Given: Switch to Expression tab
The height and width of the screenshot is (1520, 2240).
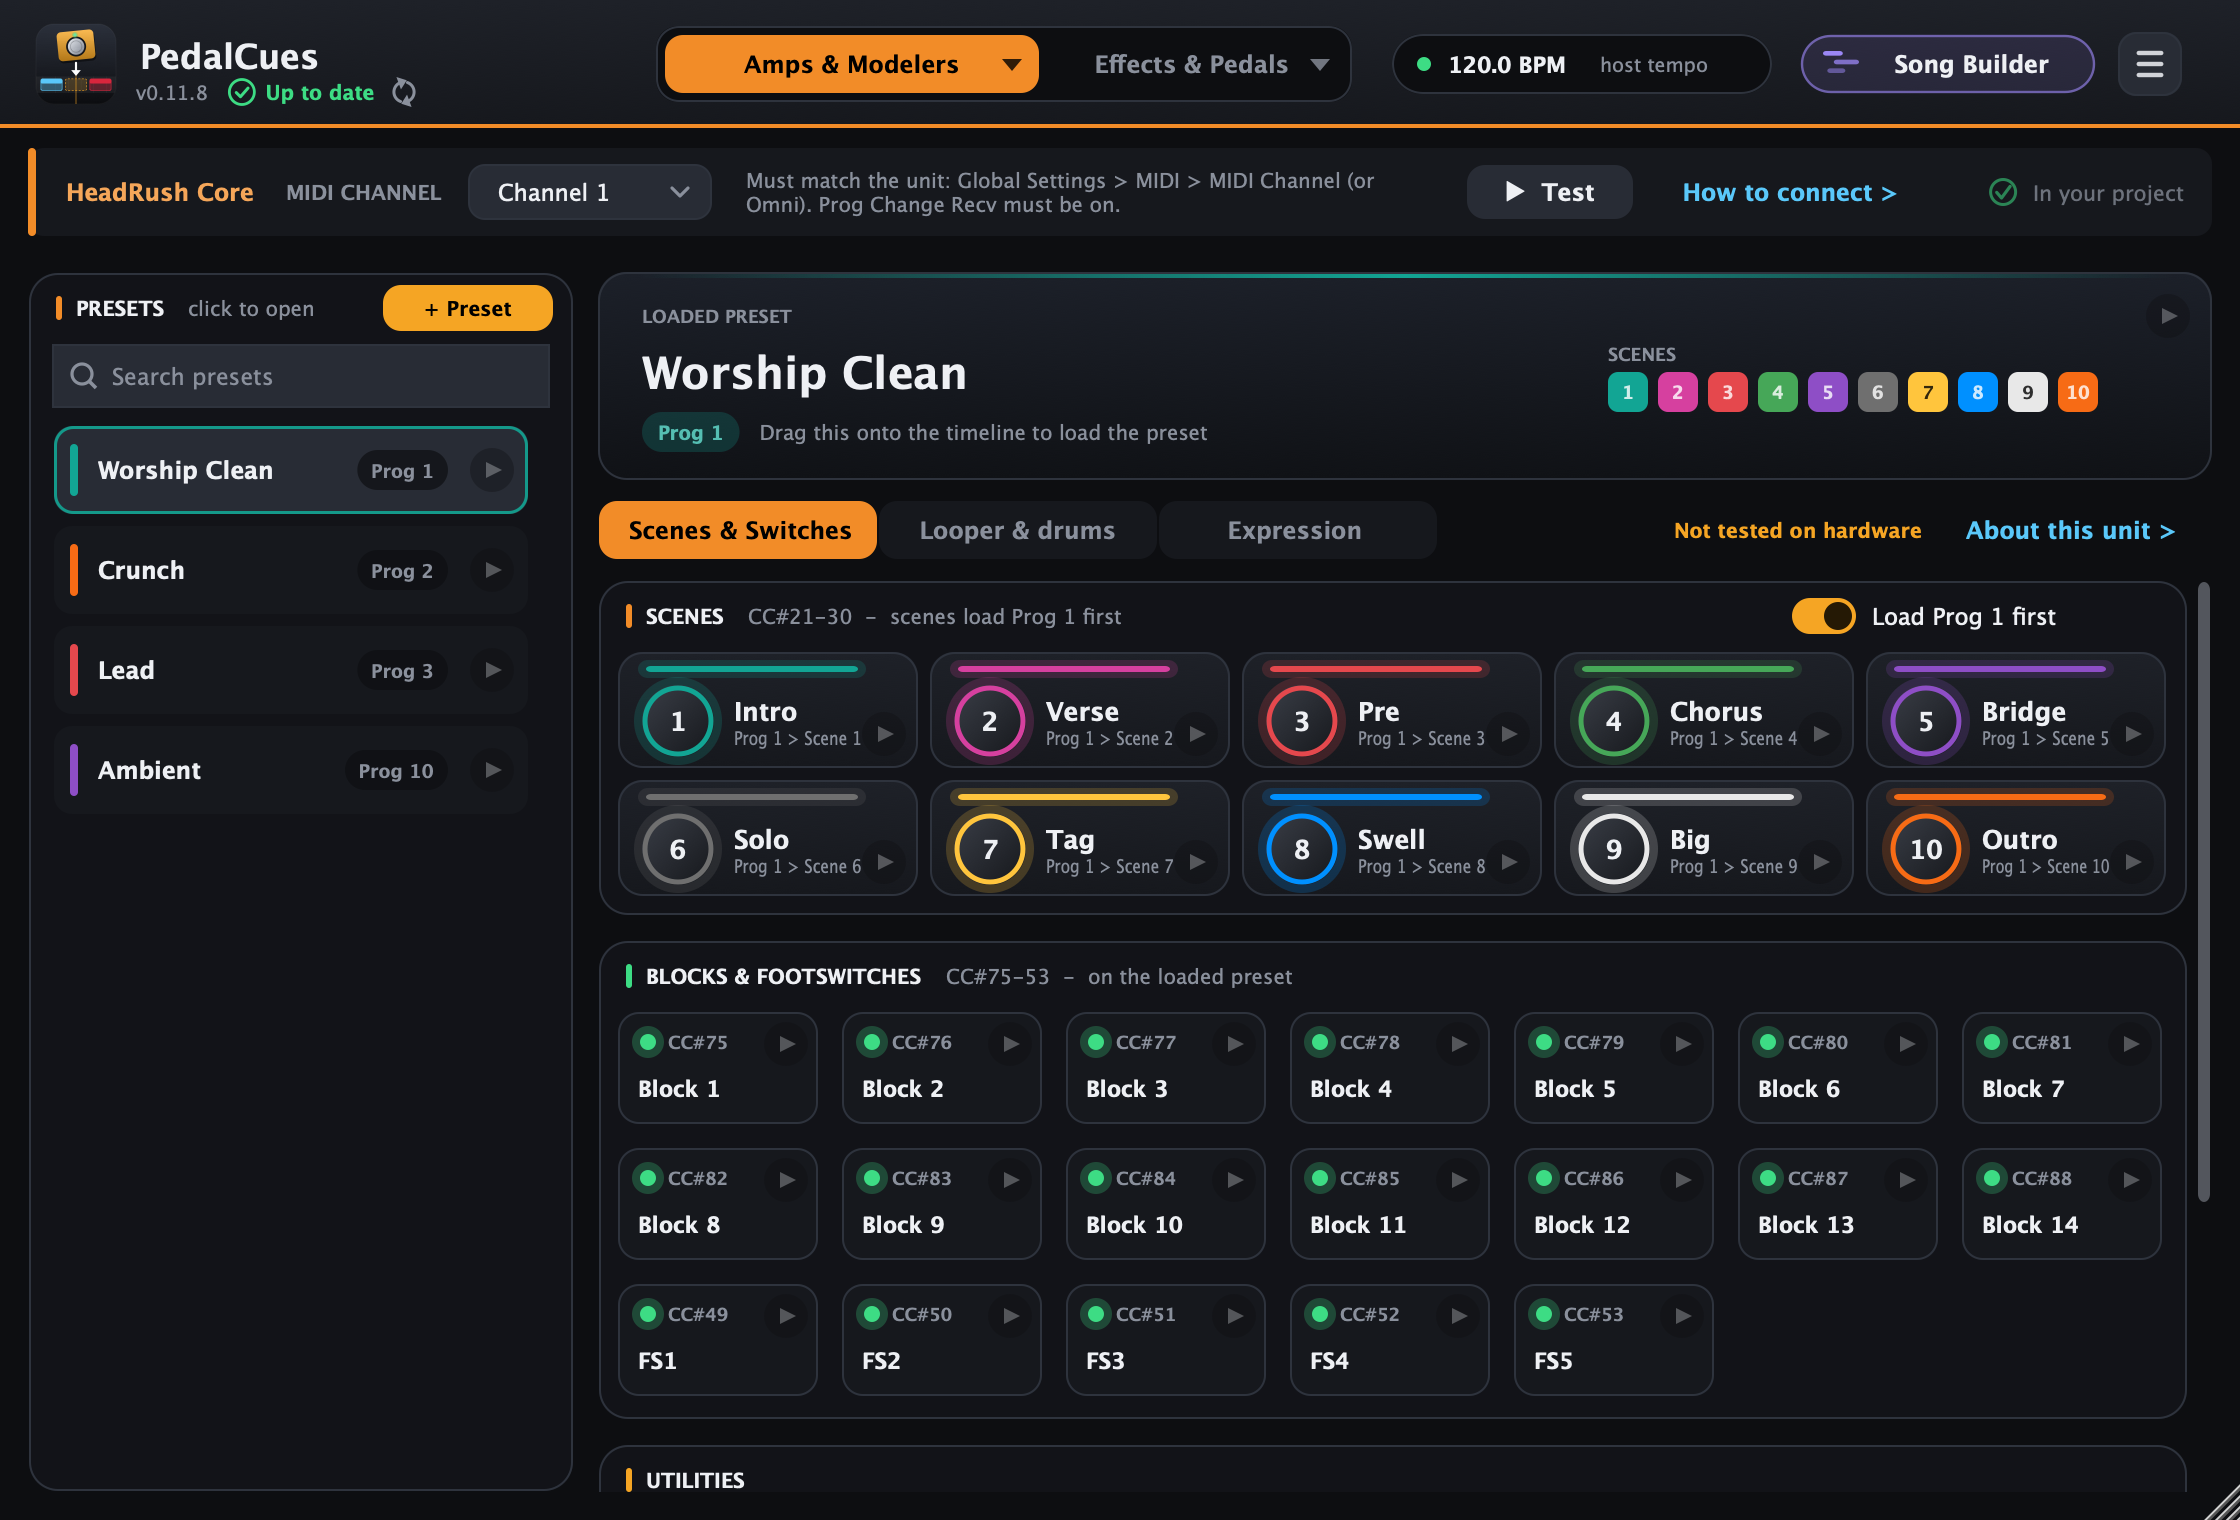Looking at the screenshot, I should click(x=1296, y=530).
